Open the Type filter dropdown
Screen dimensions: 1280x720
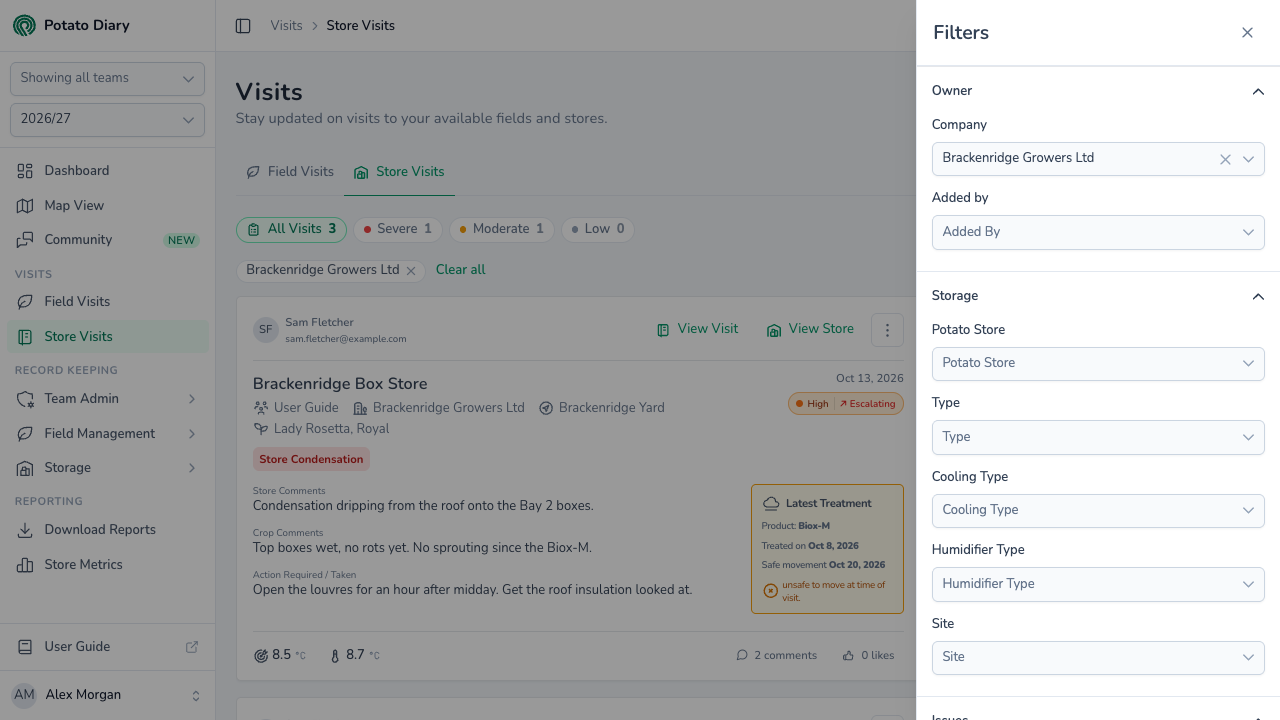[1098, 437]
